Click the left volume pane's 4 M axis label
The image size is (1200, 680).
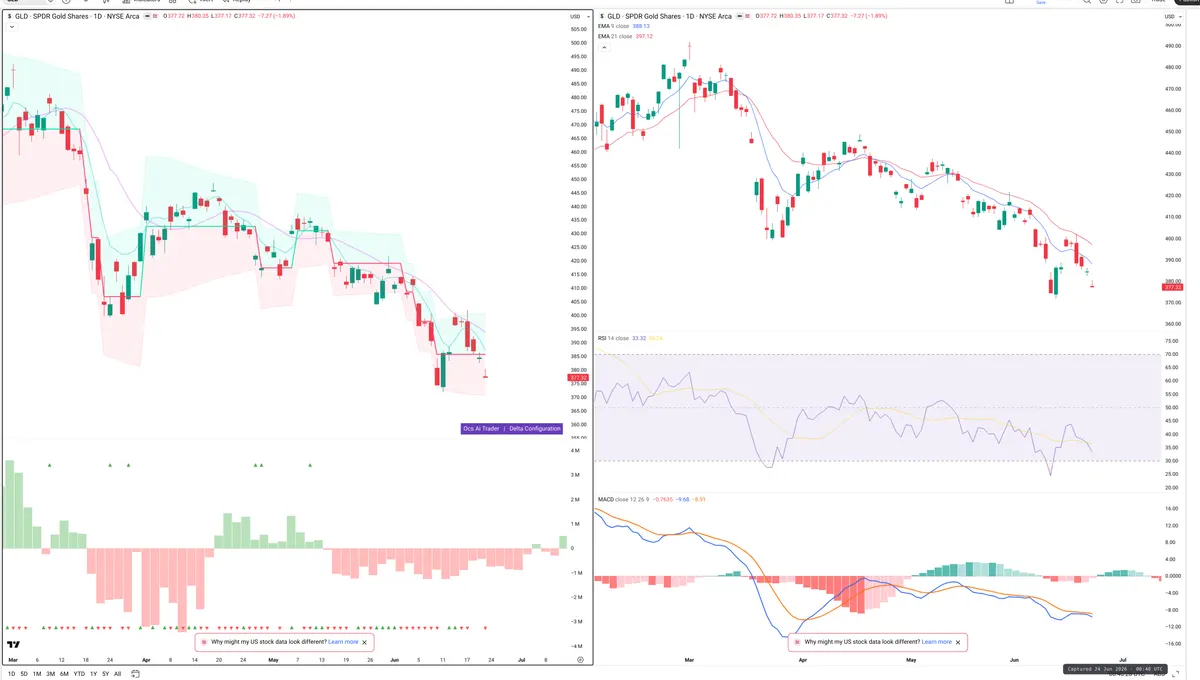pyautogui.click(x=575, y=451)
